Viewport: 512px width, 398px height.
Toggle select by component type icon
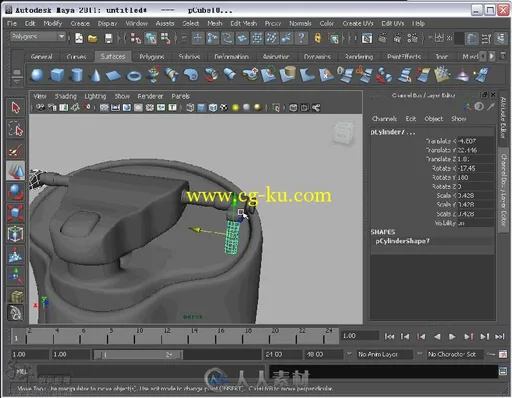[x=165, y=38]
